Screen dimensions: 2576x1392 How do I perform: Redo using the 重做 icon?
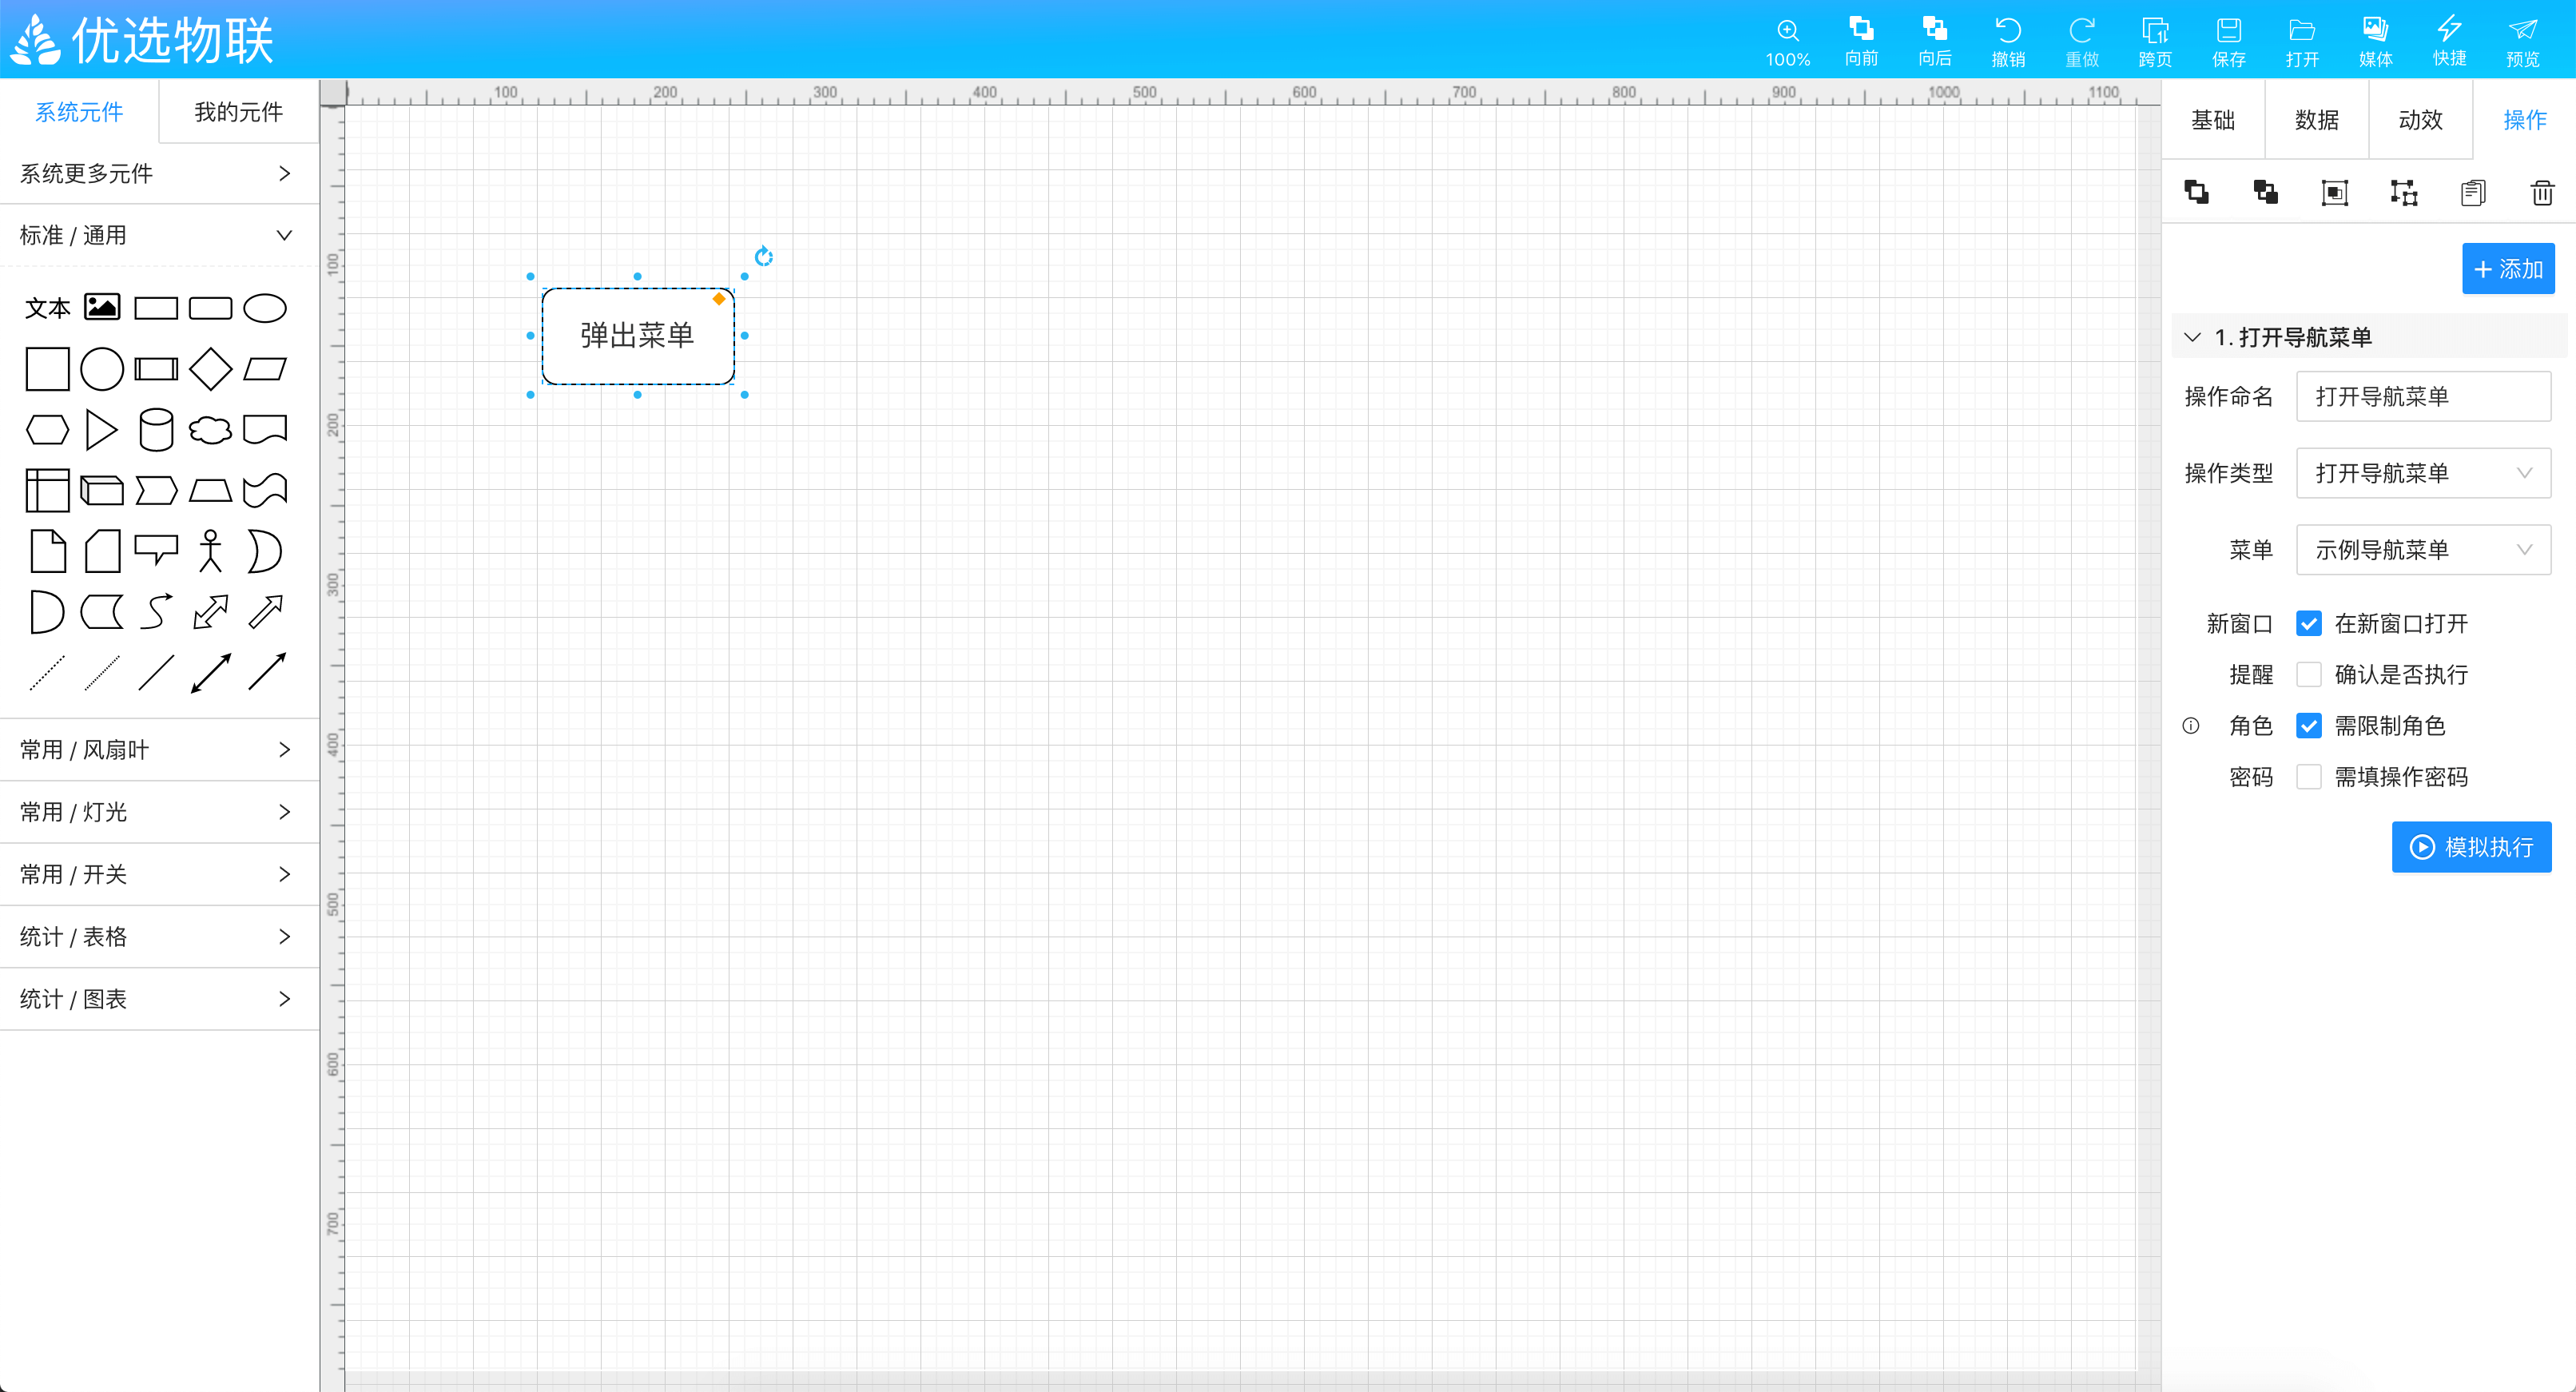coord(2082,42)
